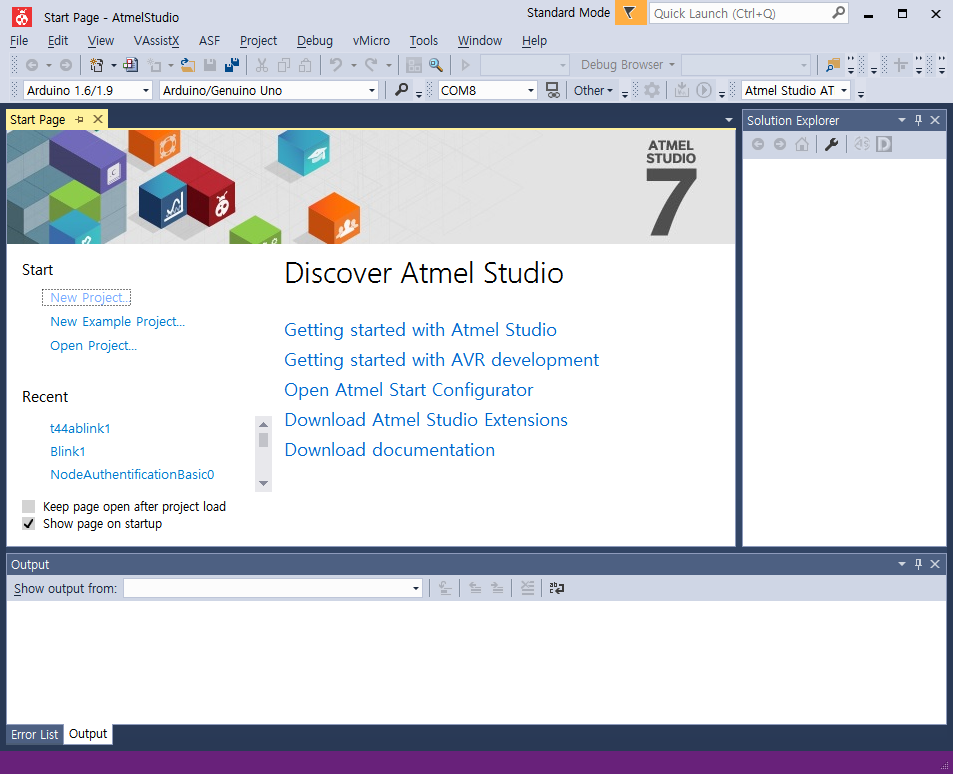
Task: Click the quick launch filter funnel icon
Action: pyautogui.click(x=630, y=13)
